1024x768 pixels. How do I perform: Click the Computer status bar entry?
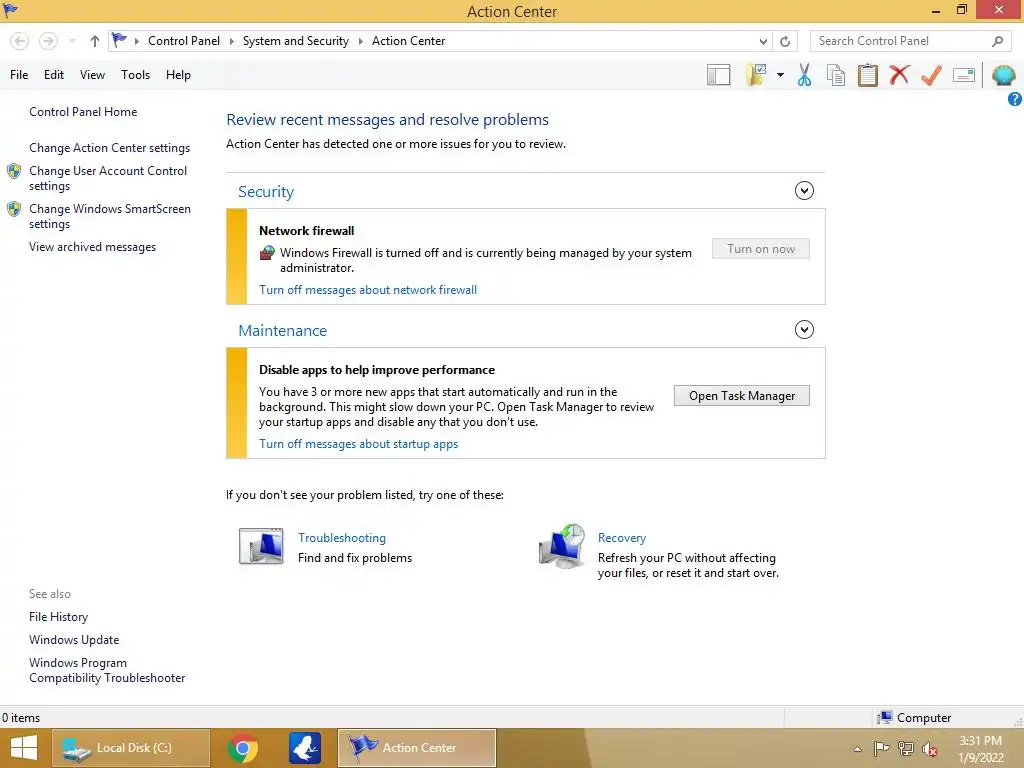point(914,718)
